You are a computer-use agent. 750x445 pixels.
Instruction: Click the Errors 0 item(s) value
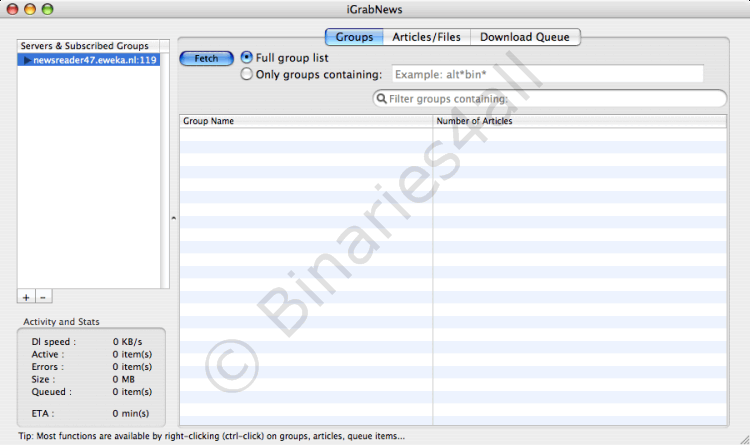point(132,367)
